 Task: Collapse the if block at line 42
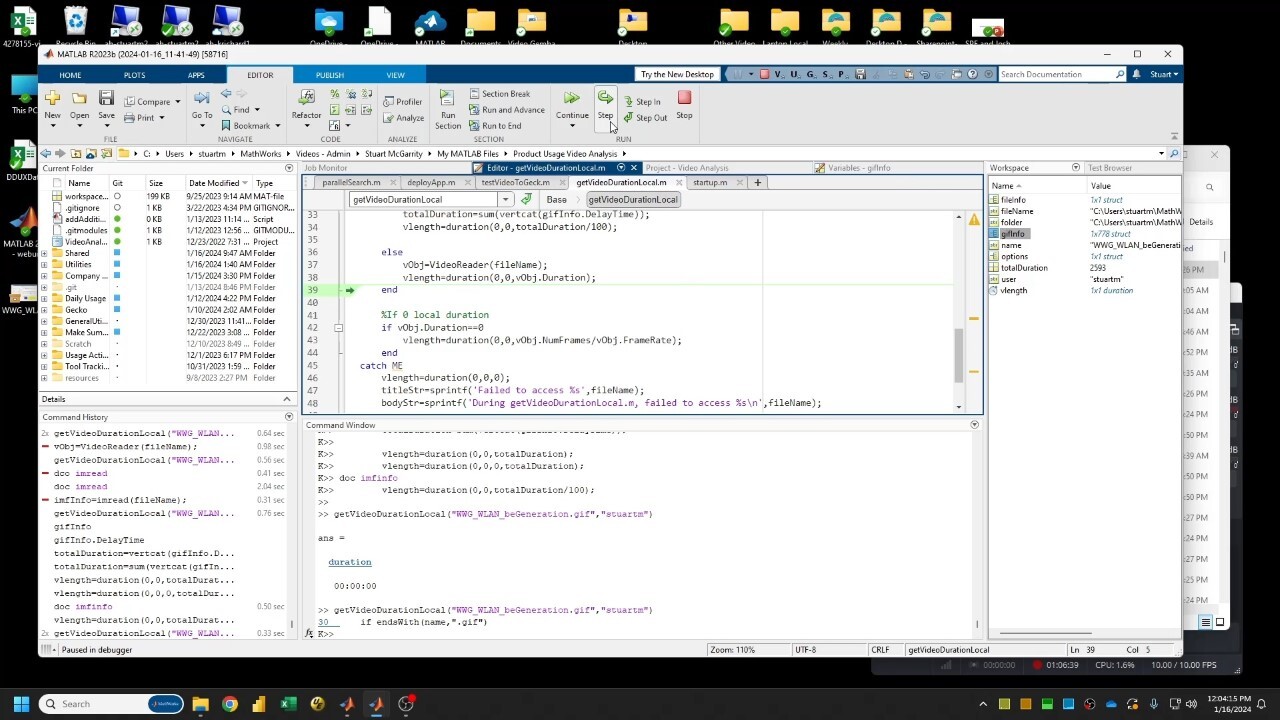point(338,328)
